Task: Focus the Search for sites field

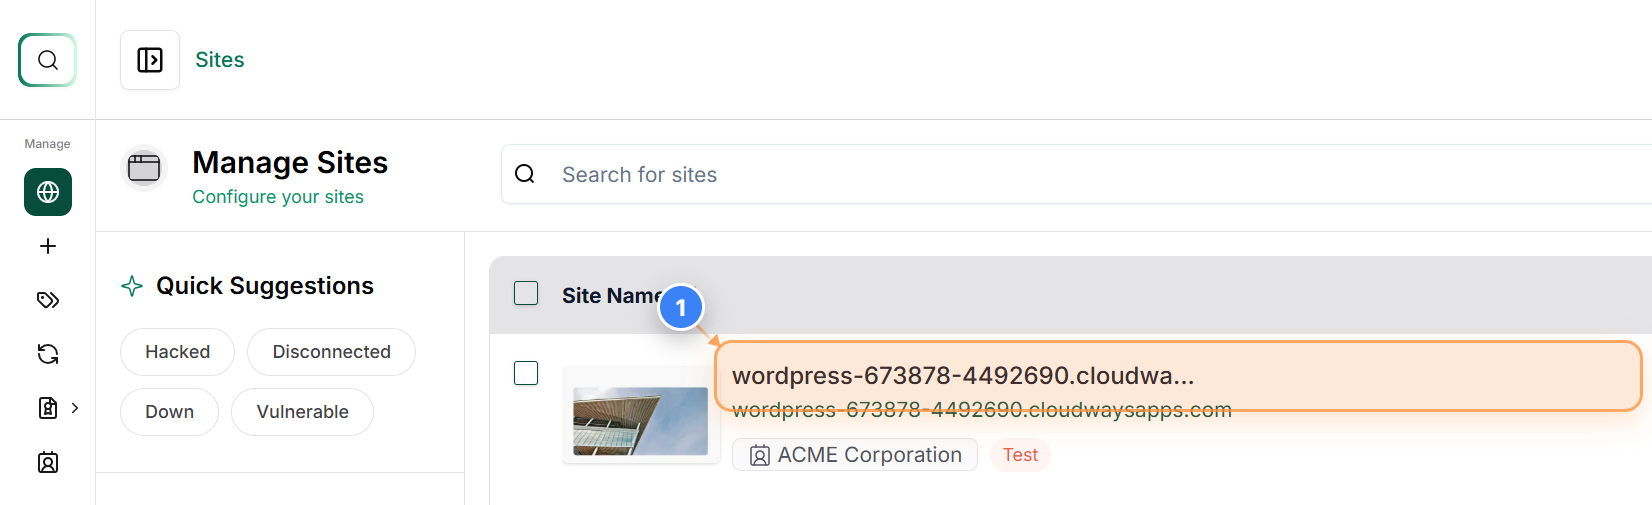Action: (x=1076, y=174)
